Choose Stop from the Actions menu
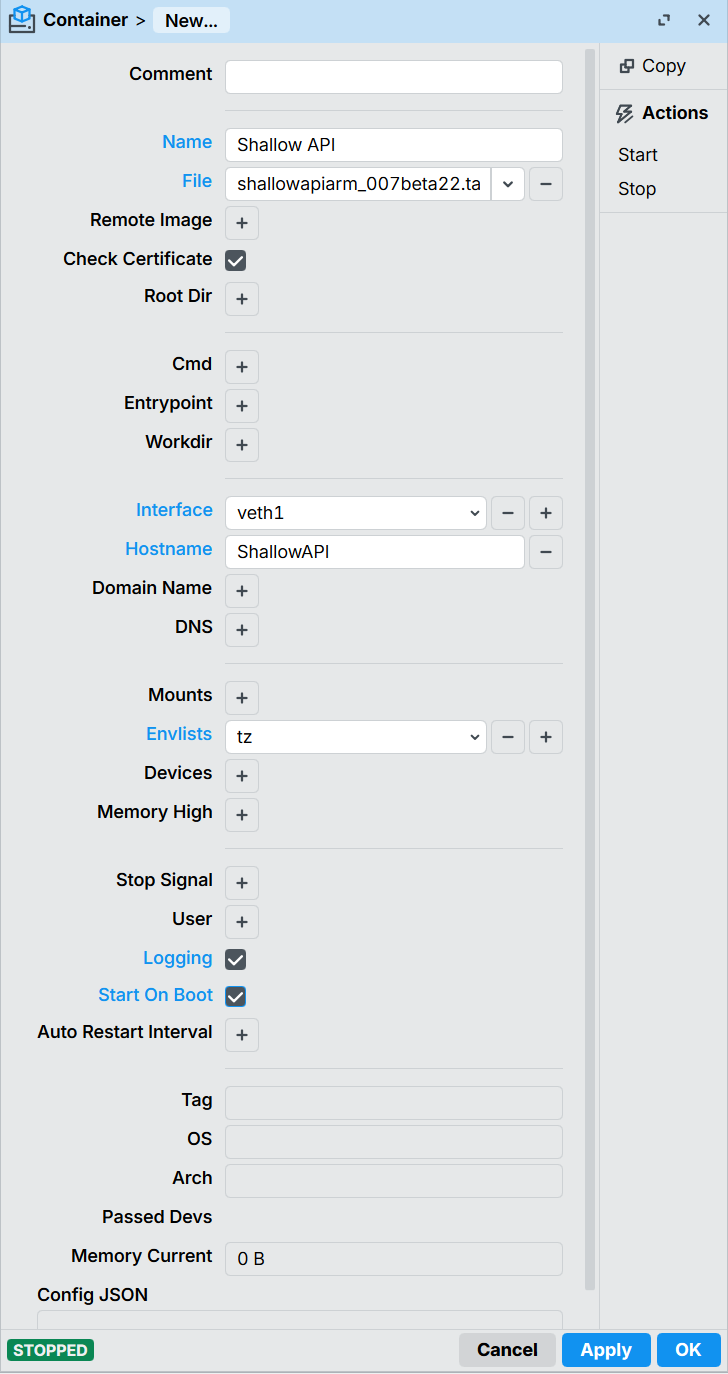728x1374 pixels. 637,189
